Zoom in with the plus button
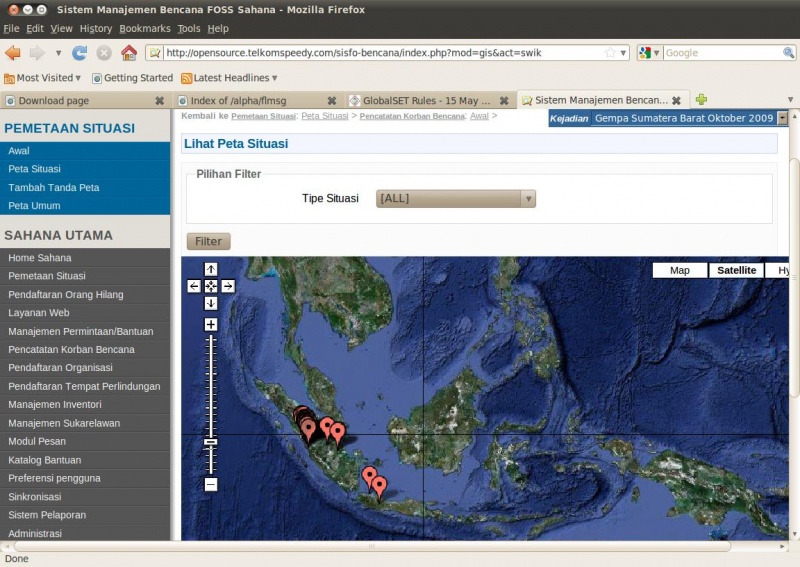The image size is (800, 567). [x=211, y=324]
